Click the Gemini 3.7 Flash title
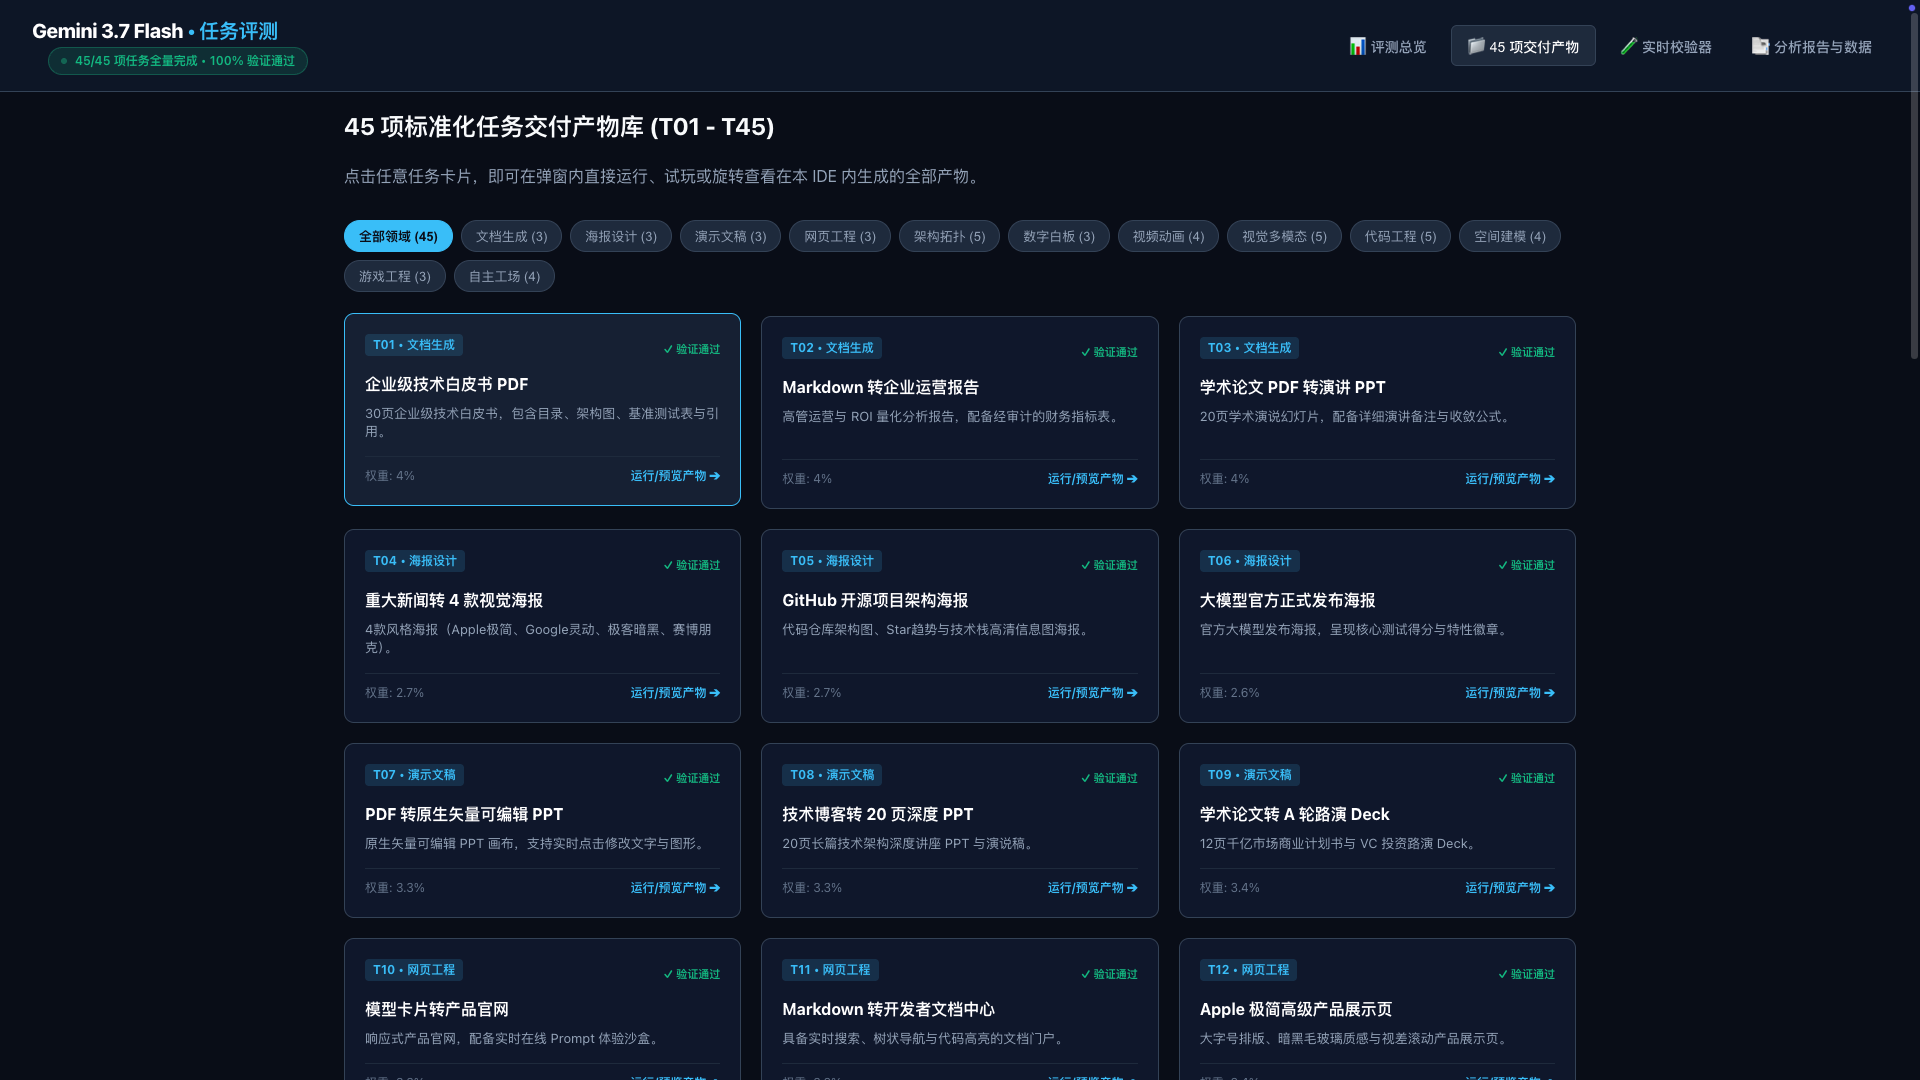This screenshot has width=1920, height=1080. coord(108,31)
